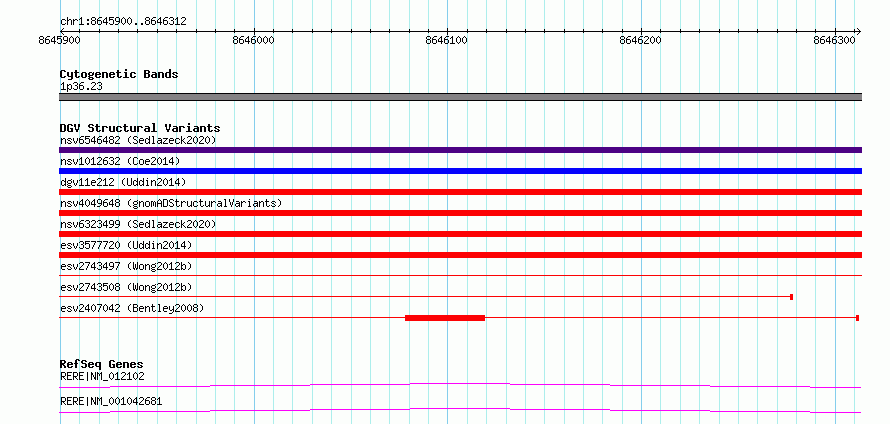
Task: Click the 1p36.23 band label
Action: (81, 87)
